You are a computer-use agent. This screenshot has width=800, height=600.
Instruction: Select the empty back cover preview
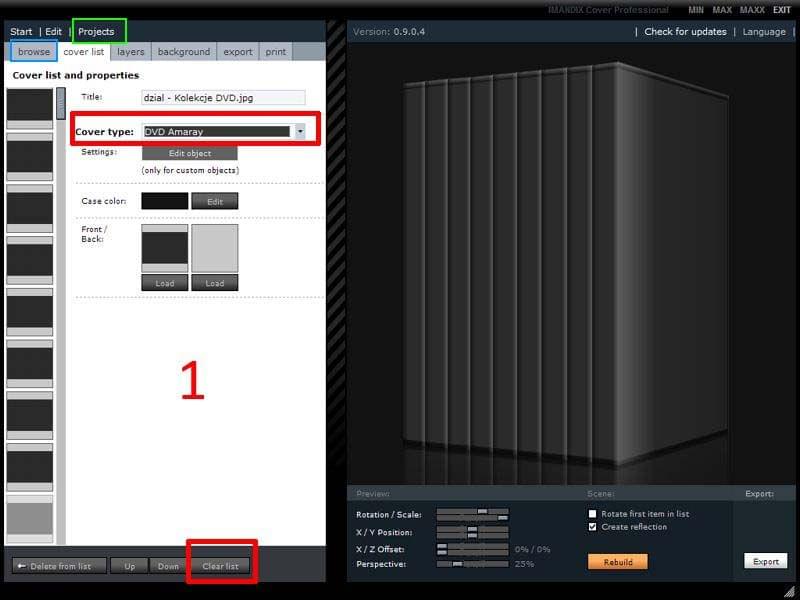(x=214, y=248)
